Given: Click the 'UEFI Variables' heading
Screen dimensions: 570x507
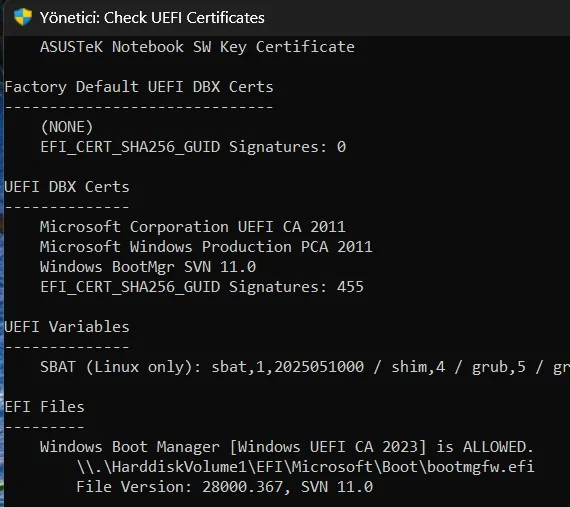Looking at the screenshot, I should click(67, 327).
